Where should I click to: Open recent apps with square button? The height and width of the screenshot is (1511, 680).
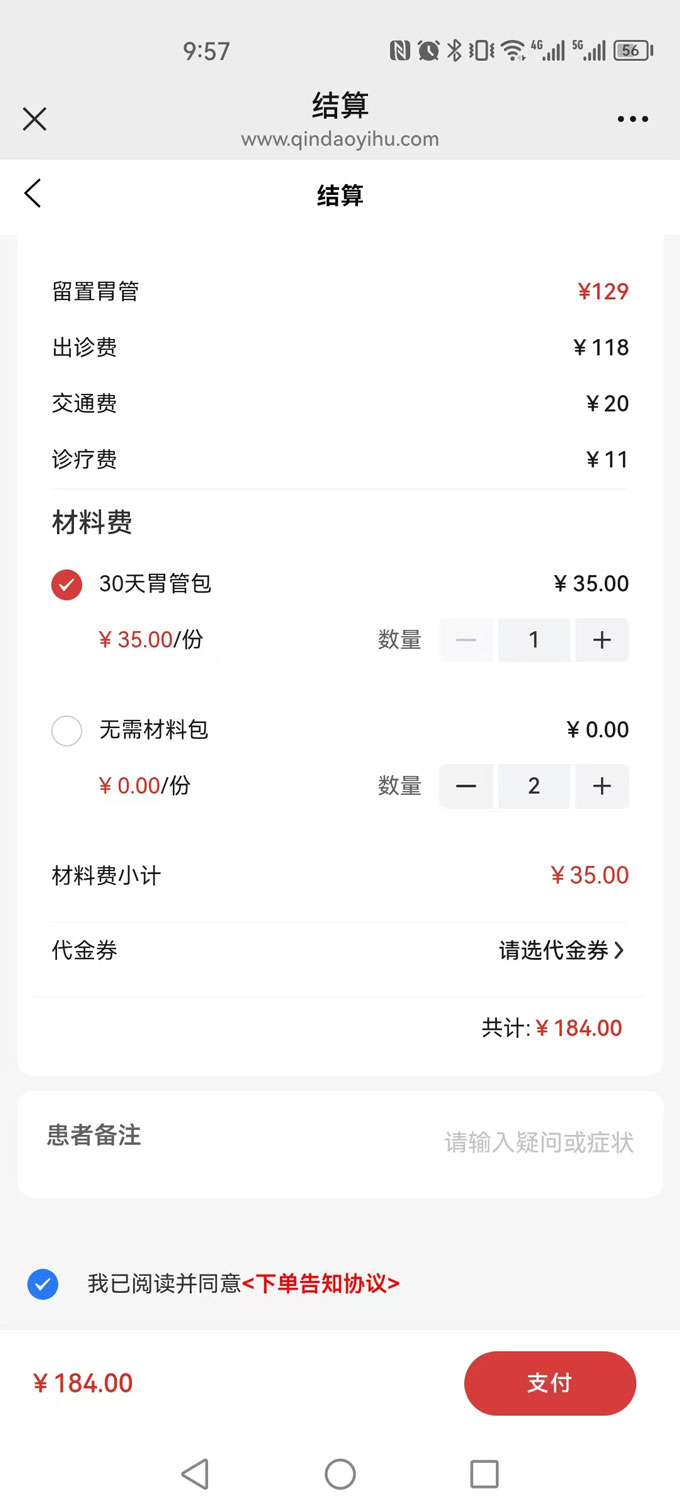coord(484,1473)
